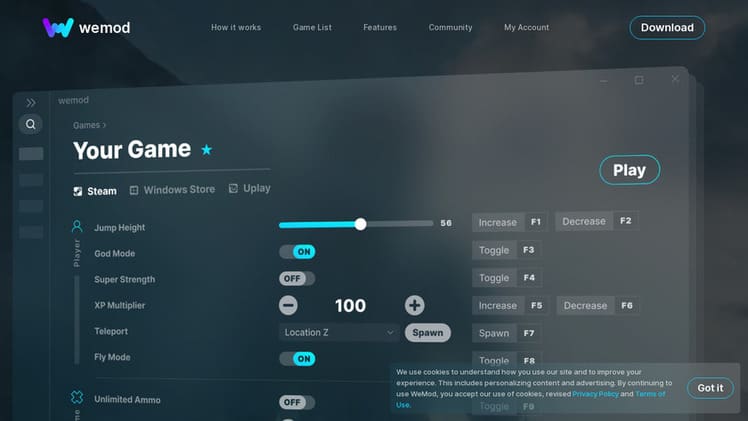Click the search magnifier icon in sidebar
The width and height of the screenshot is (748, 421).
click(31, 125)
